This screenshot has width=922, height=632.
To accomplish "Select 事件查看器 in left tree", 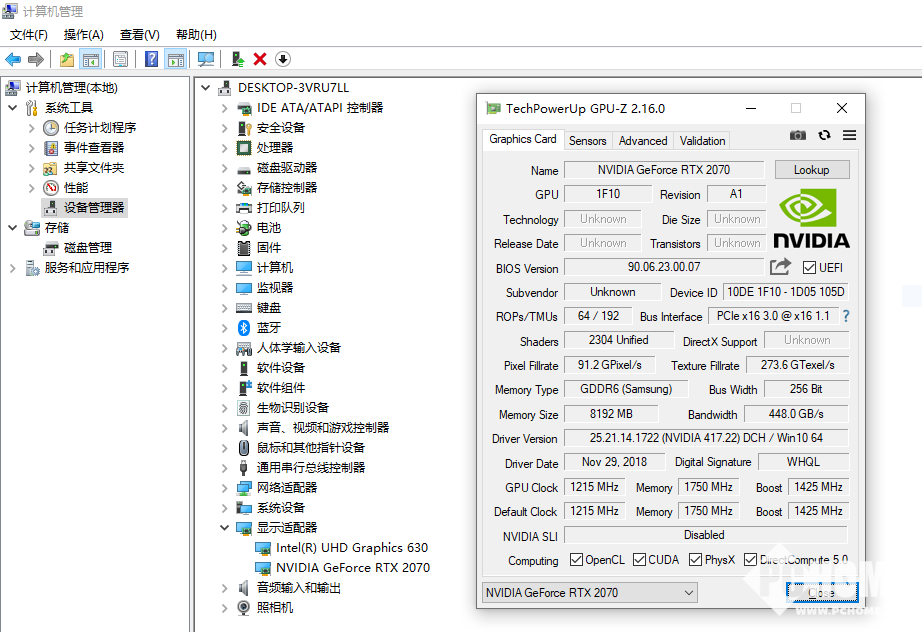I will 94,148.
